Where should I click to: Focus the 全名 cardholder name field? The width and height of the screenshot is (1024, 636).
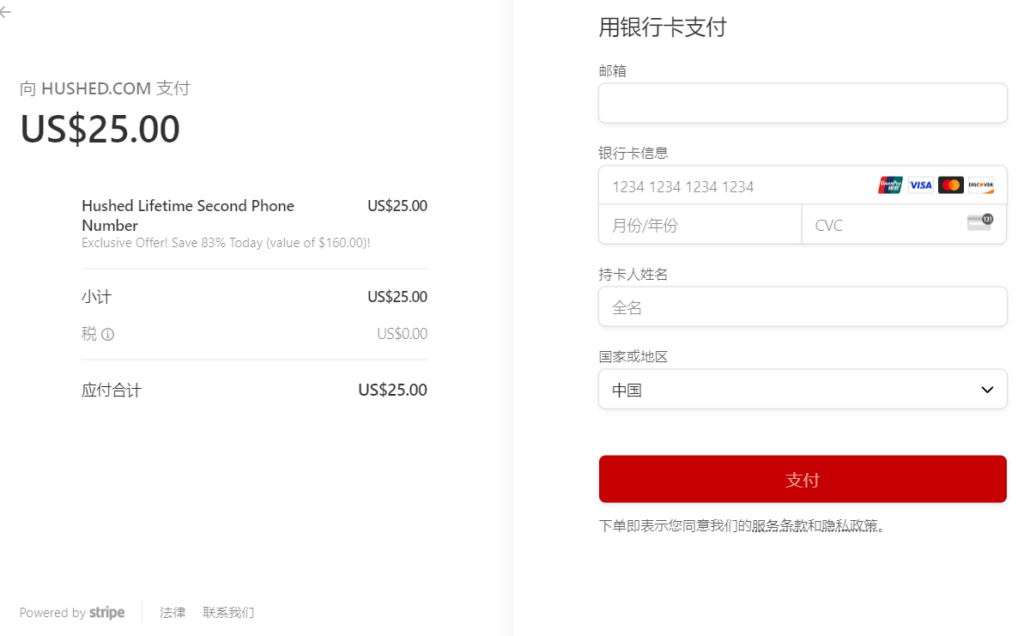pos(802,307)
